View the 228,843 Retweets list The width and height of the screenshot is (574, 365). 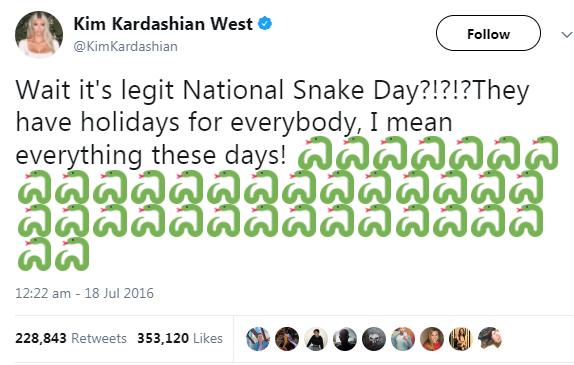tap(71, 338)
